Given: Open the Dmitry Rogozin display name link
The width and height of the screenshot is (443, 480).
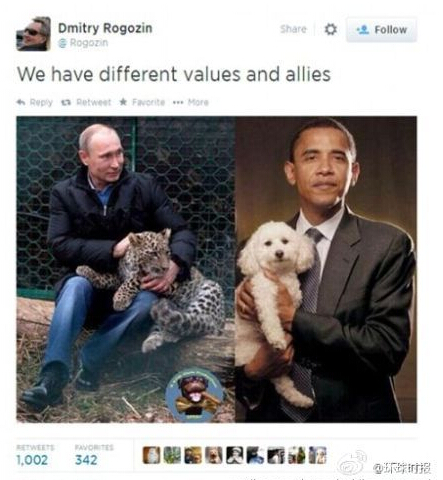Looking at the screenshot, I should [x=105, y=28].
